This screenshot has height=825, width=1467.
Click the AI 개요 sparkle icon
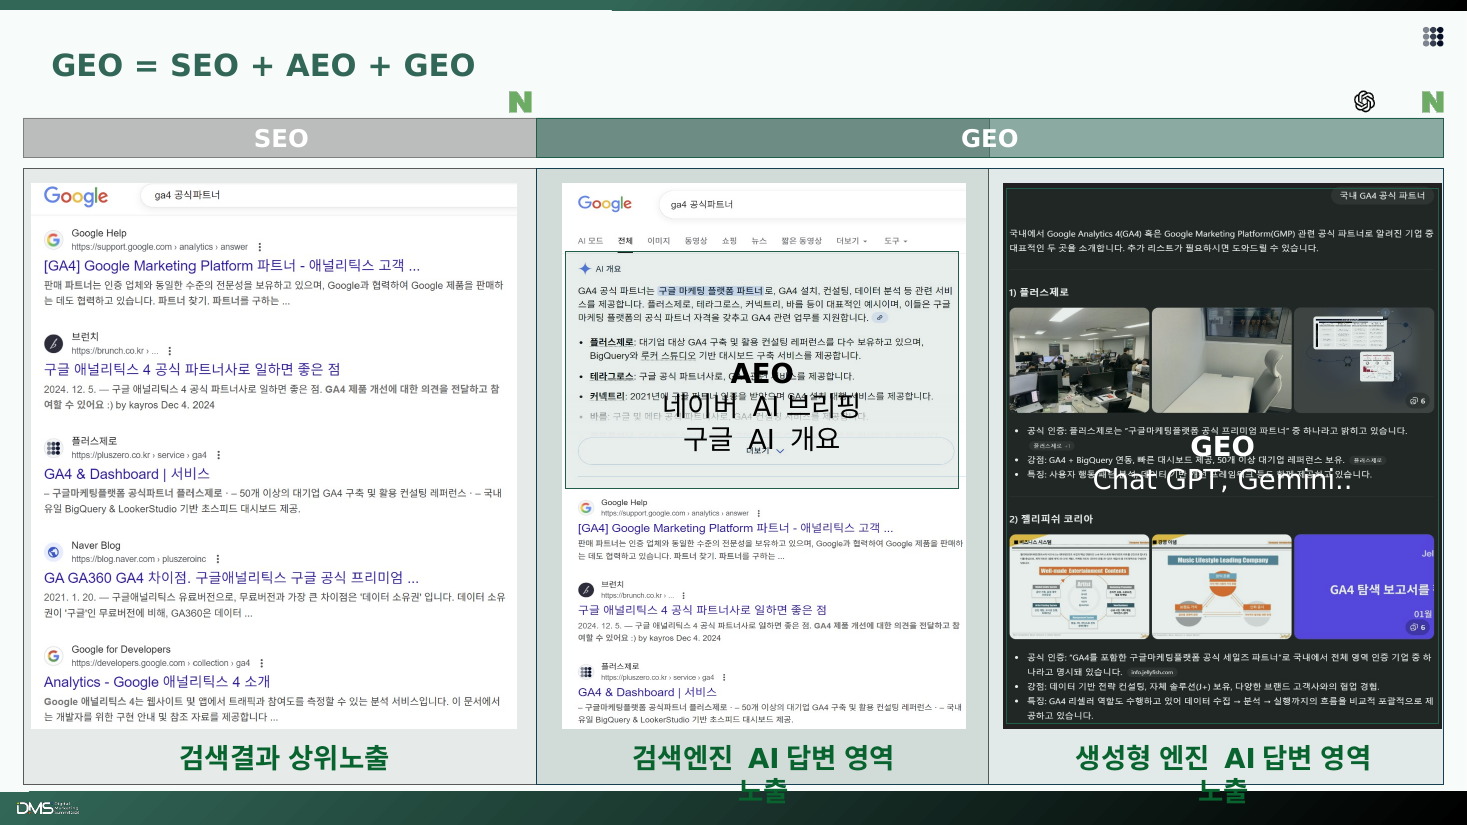[585, 268]
